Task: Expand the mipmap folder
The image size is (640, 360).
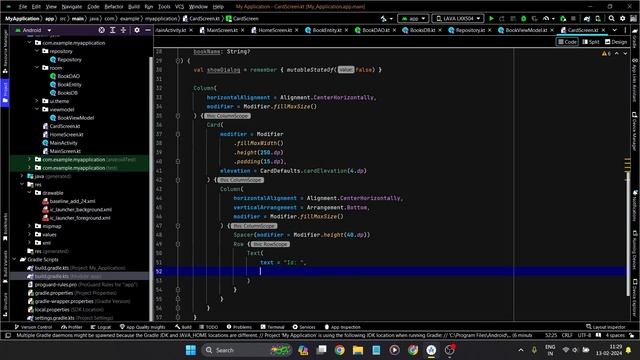Action: click(x=29, y=226)
